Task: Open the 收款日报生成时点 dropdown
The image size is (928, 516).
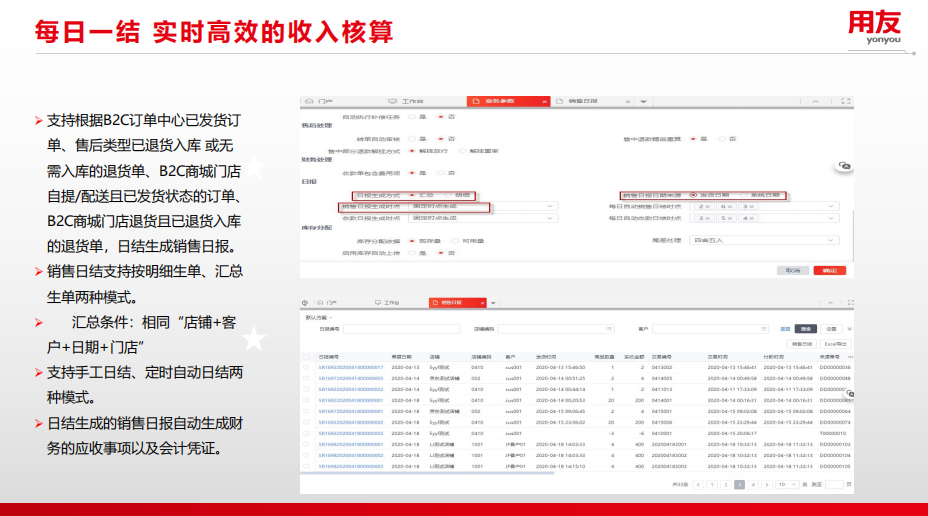Action: (x=483, y=218)
